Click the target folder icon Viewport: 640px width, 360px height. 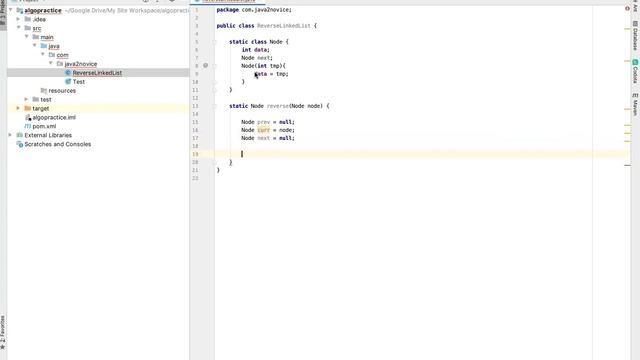coord(28,108)
